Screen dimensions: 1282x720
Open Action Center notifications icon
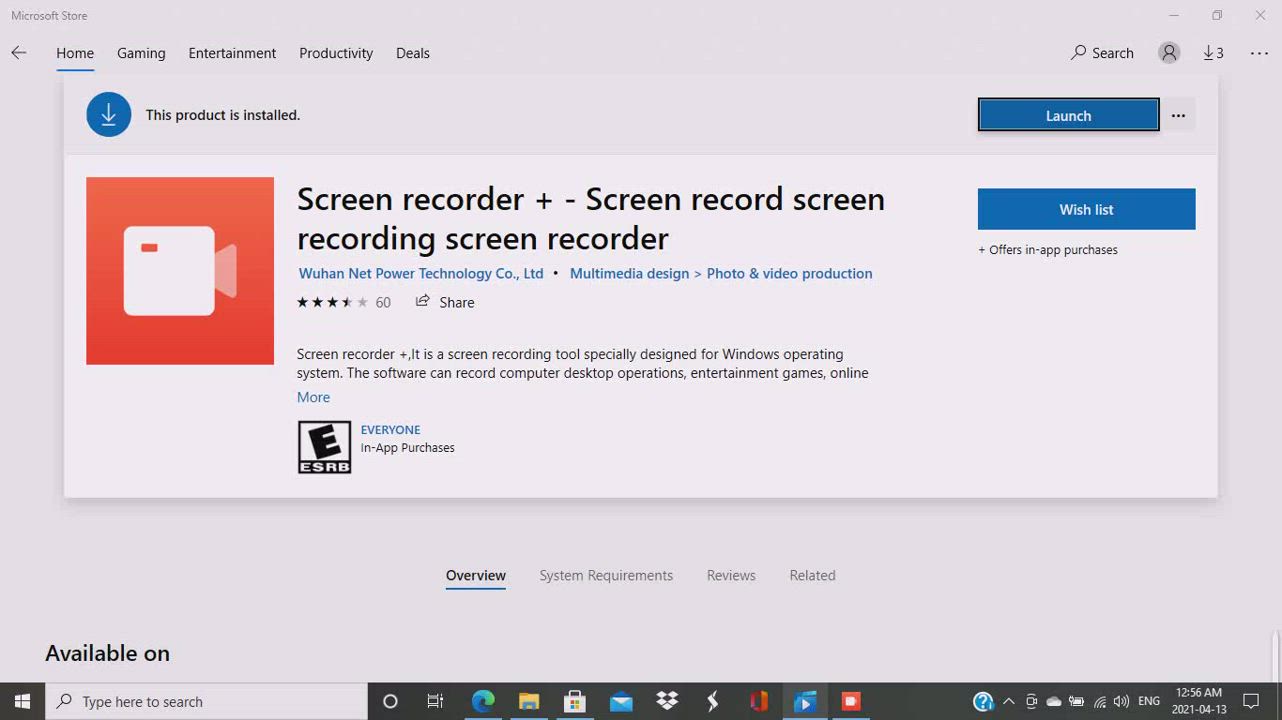pyautogui.click(x=1251, y=701)
